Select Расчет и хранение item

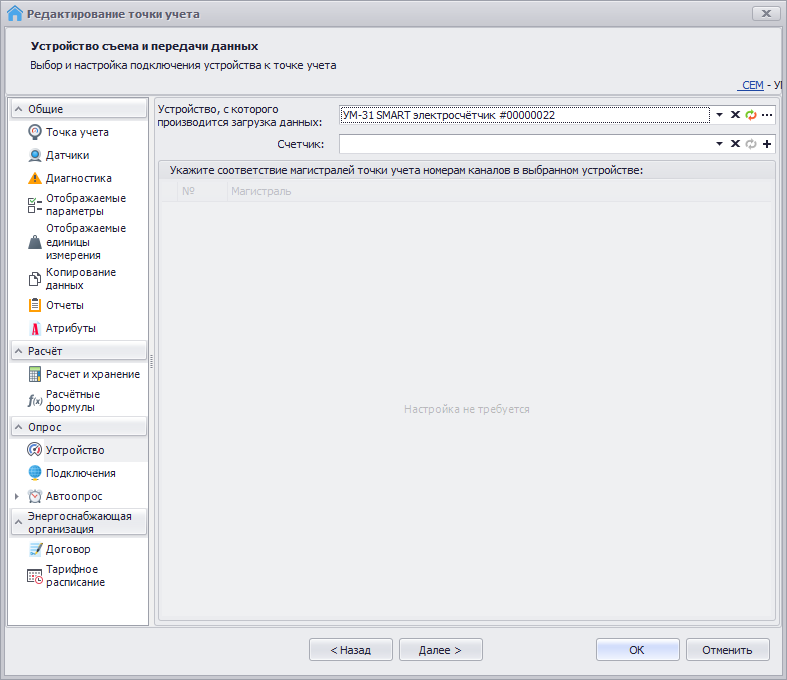[92, 374]
